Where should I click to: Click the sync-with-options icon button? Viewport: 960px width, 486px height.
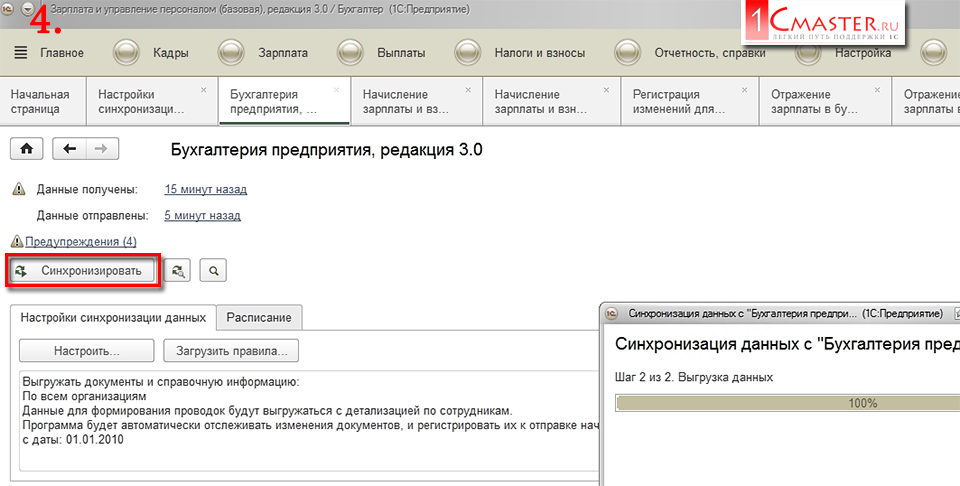pos(178,271)
